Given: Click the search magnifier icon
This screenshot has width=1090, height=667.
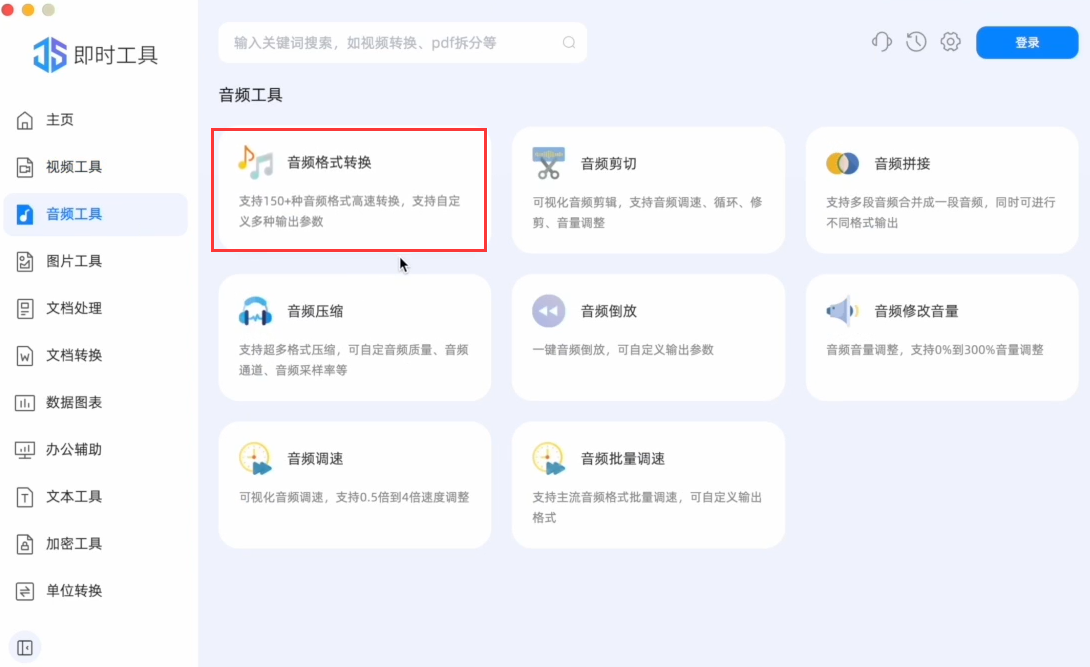Looking at the screenshot, I should [569, 42].
